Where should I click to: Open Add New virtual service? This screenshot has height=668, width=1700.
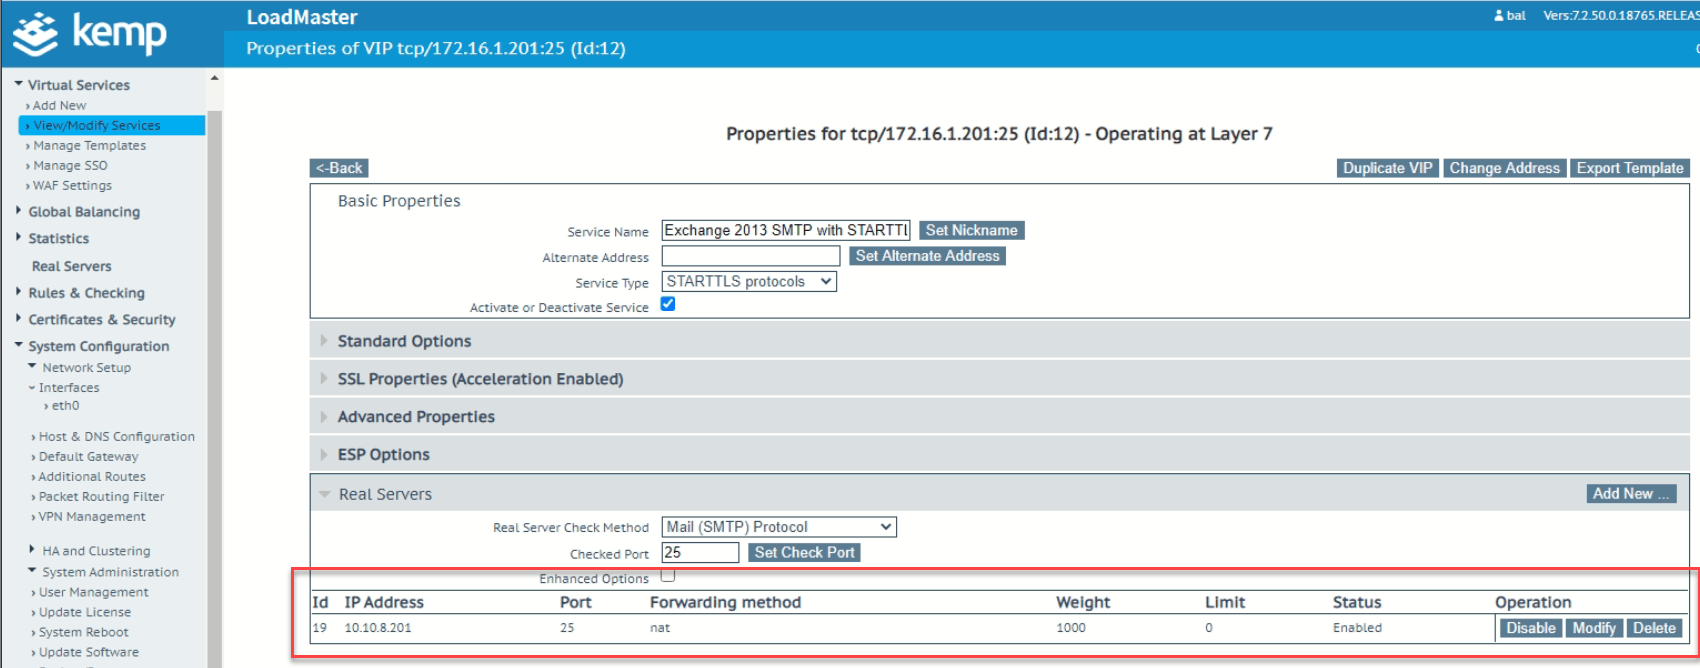pos(59,106)
